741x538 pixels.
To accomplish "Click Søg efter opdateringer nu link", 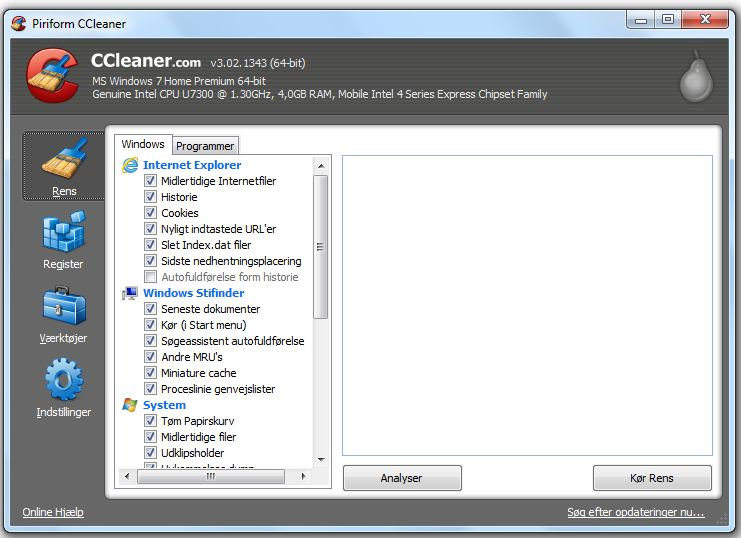I will pos(636,512).
